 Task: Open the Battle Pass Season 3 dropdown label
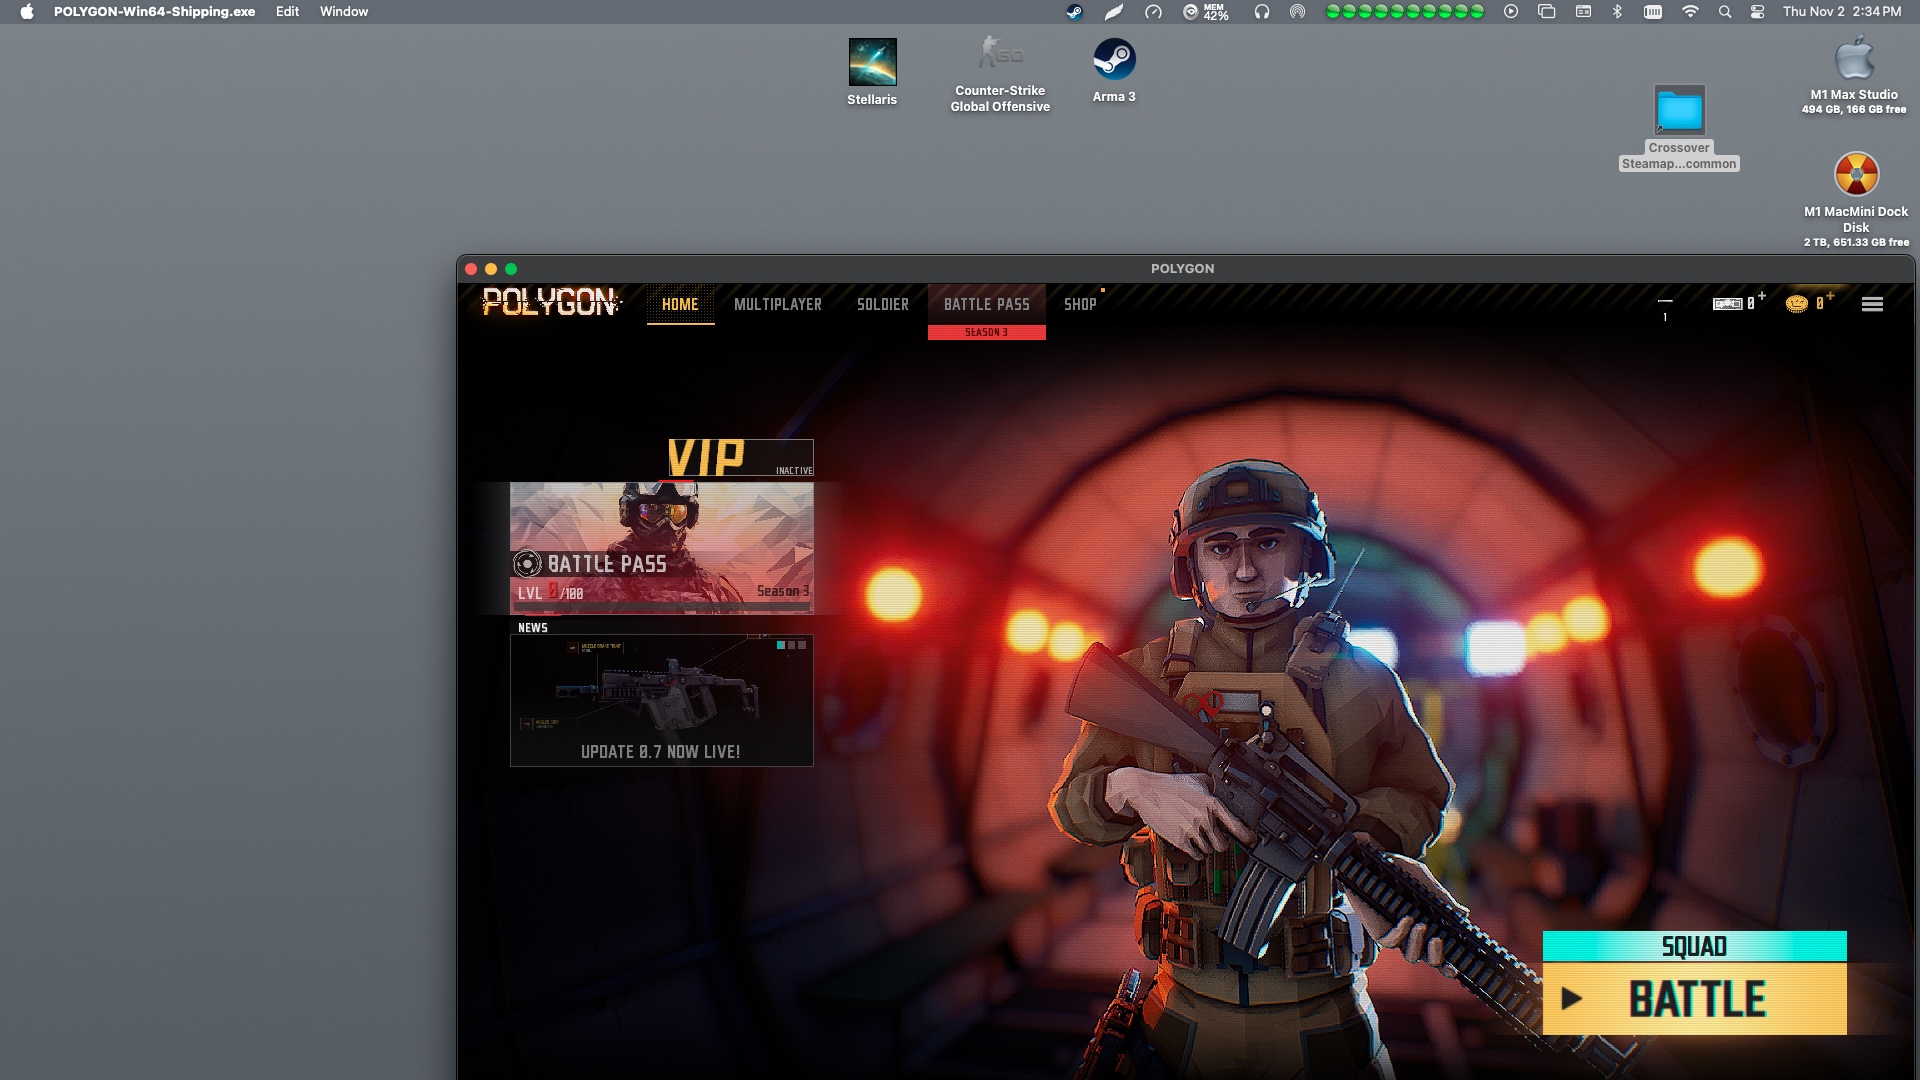pyautogui.click(x=988, y=329)
